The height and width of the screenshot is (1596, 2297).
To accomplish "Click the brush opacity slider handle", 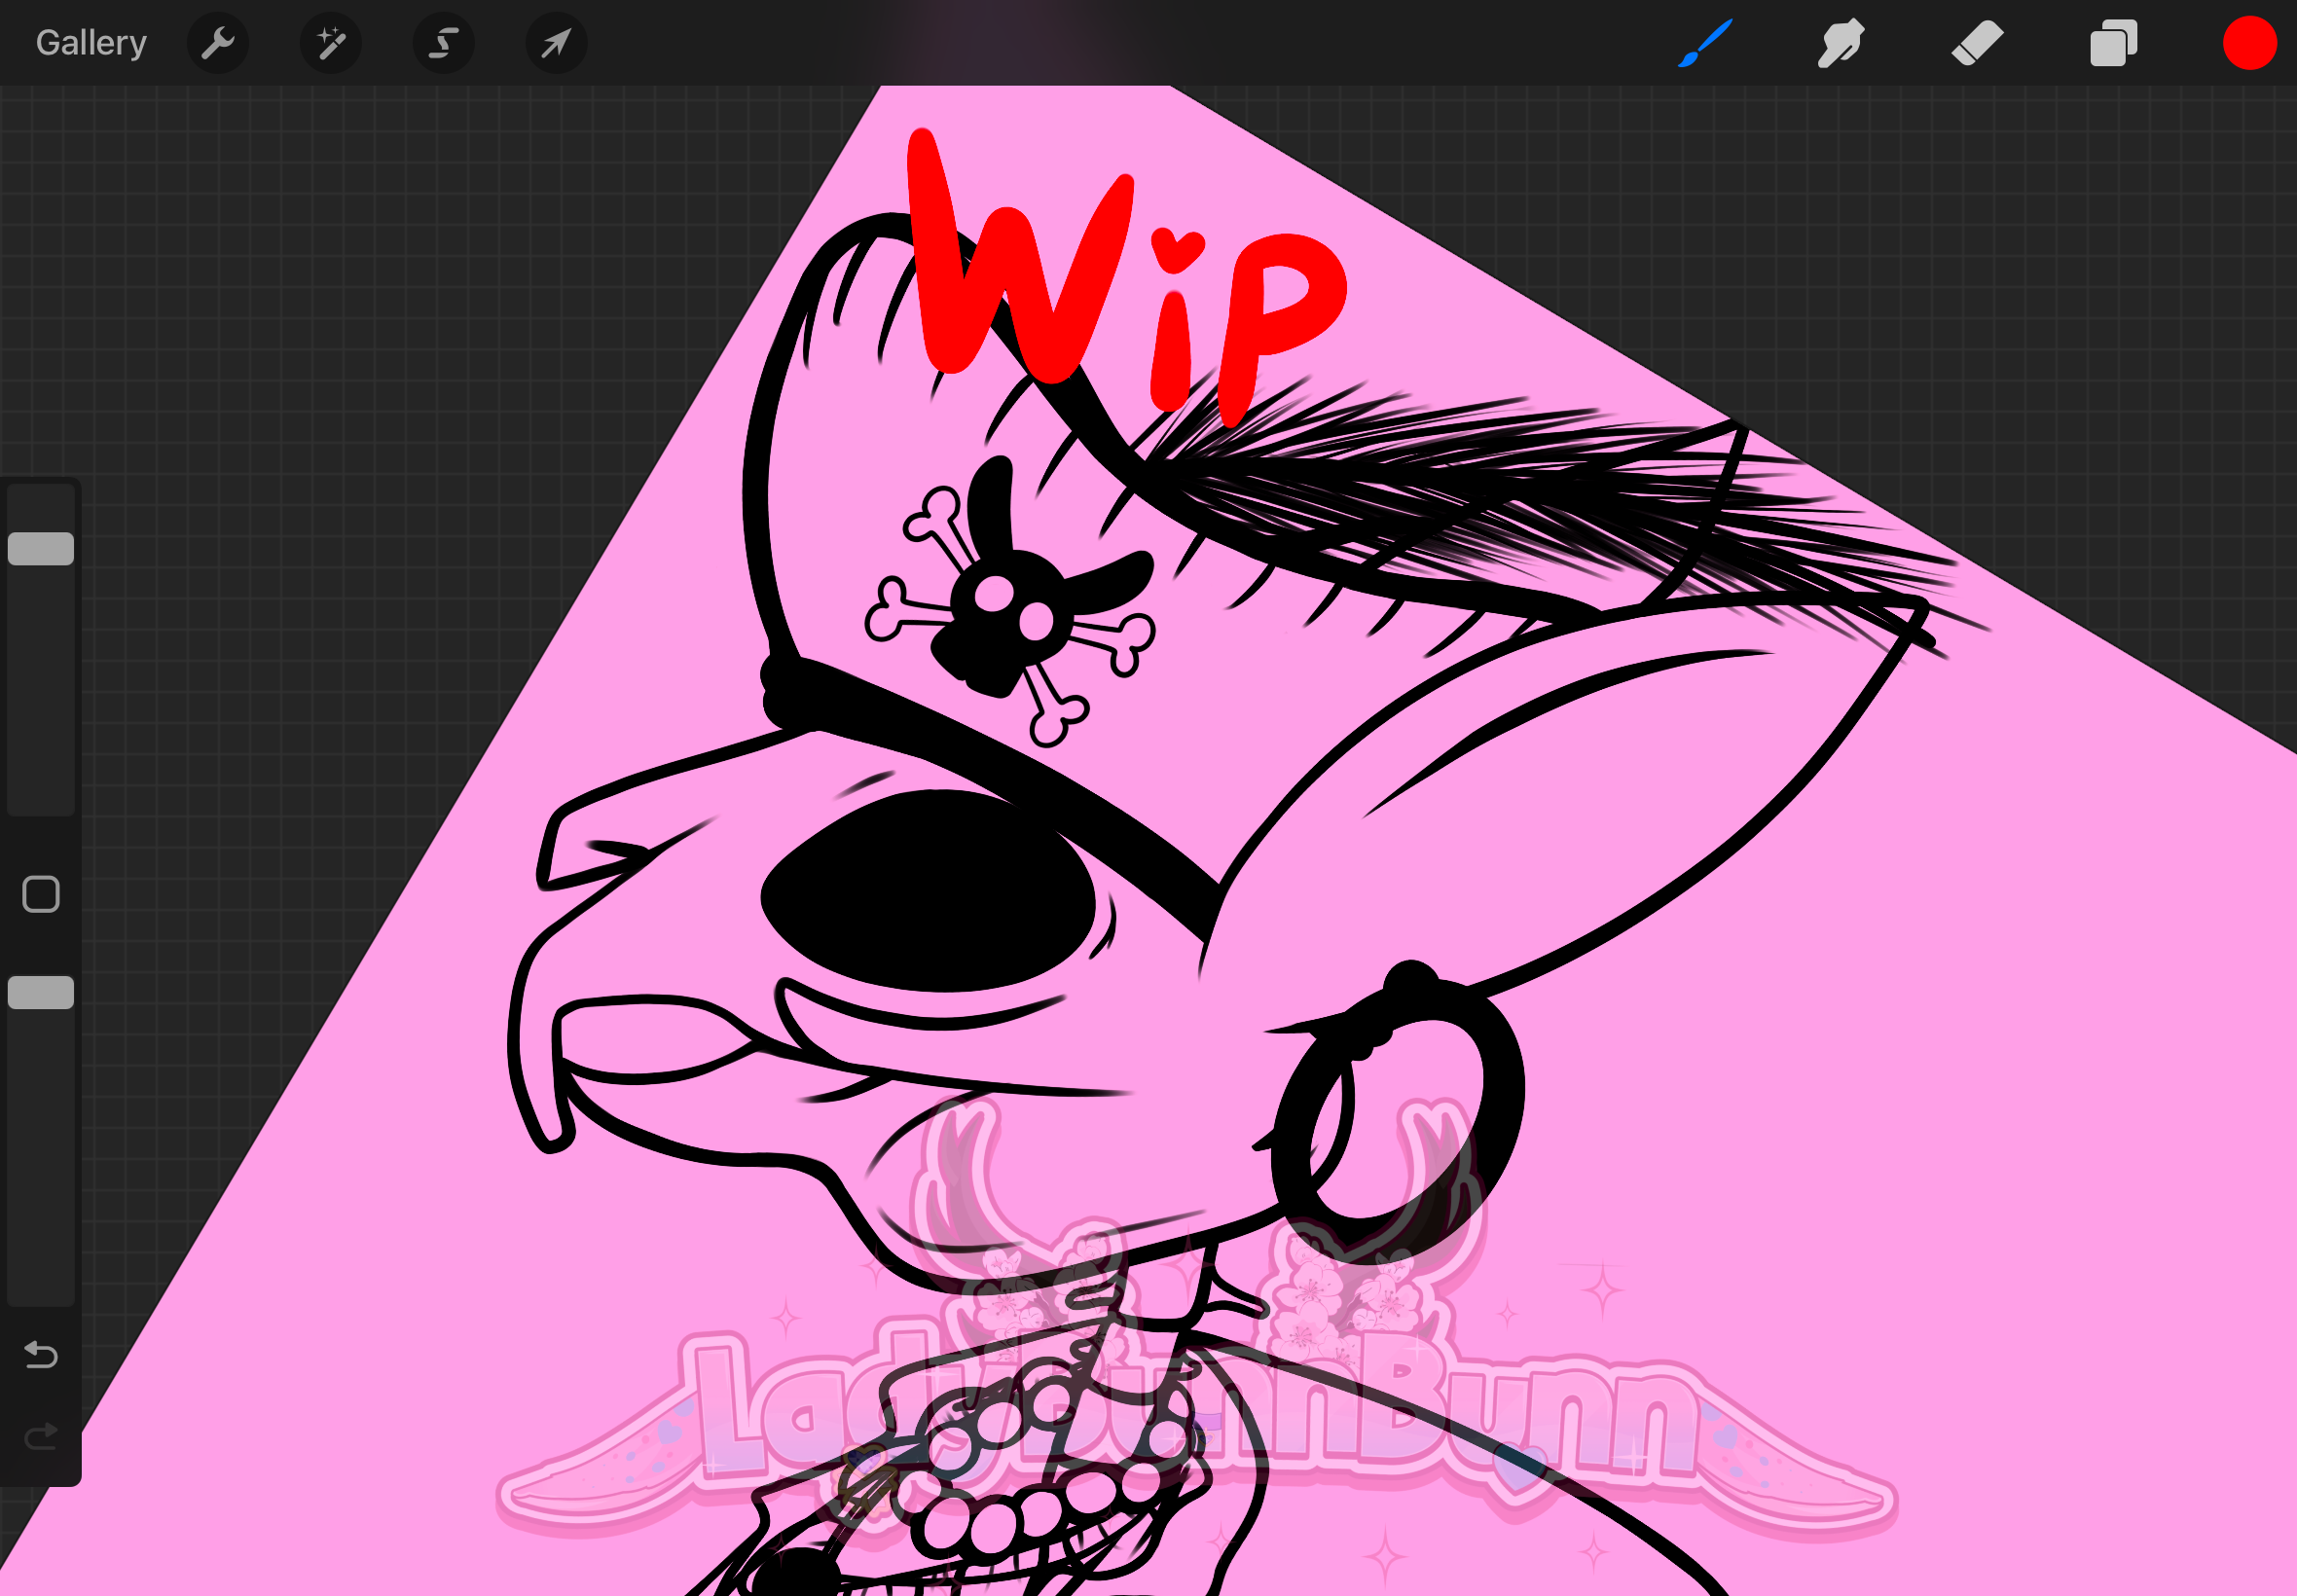I will (x=41, y=992).
